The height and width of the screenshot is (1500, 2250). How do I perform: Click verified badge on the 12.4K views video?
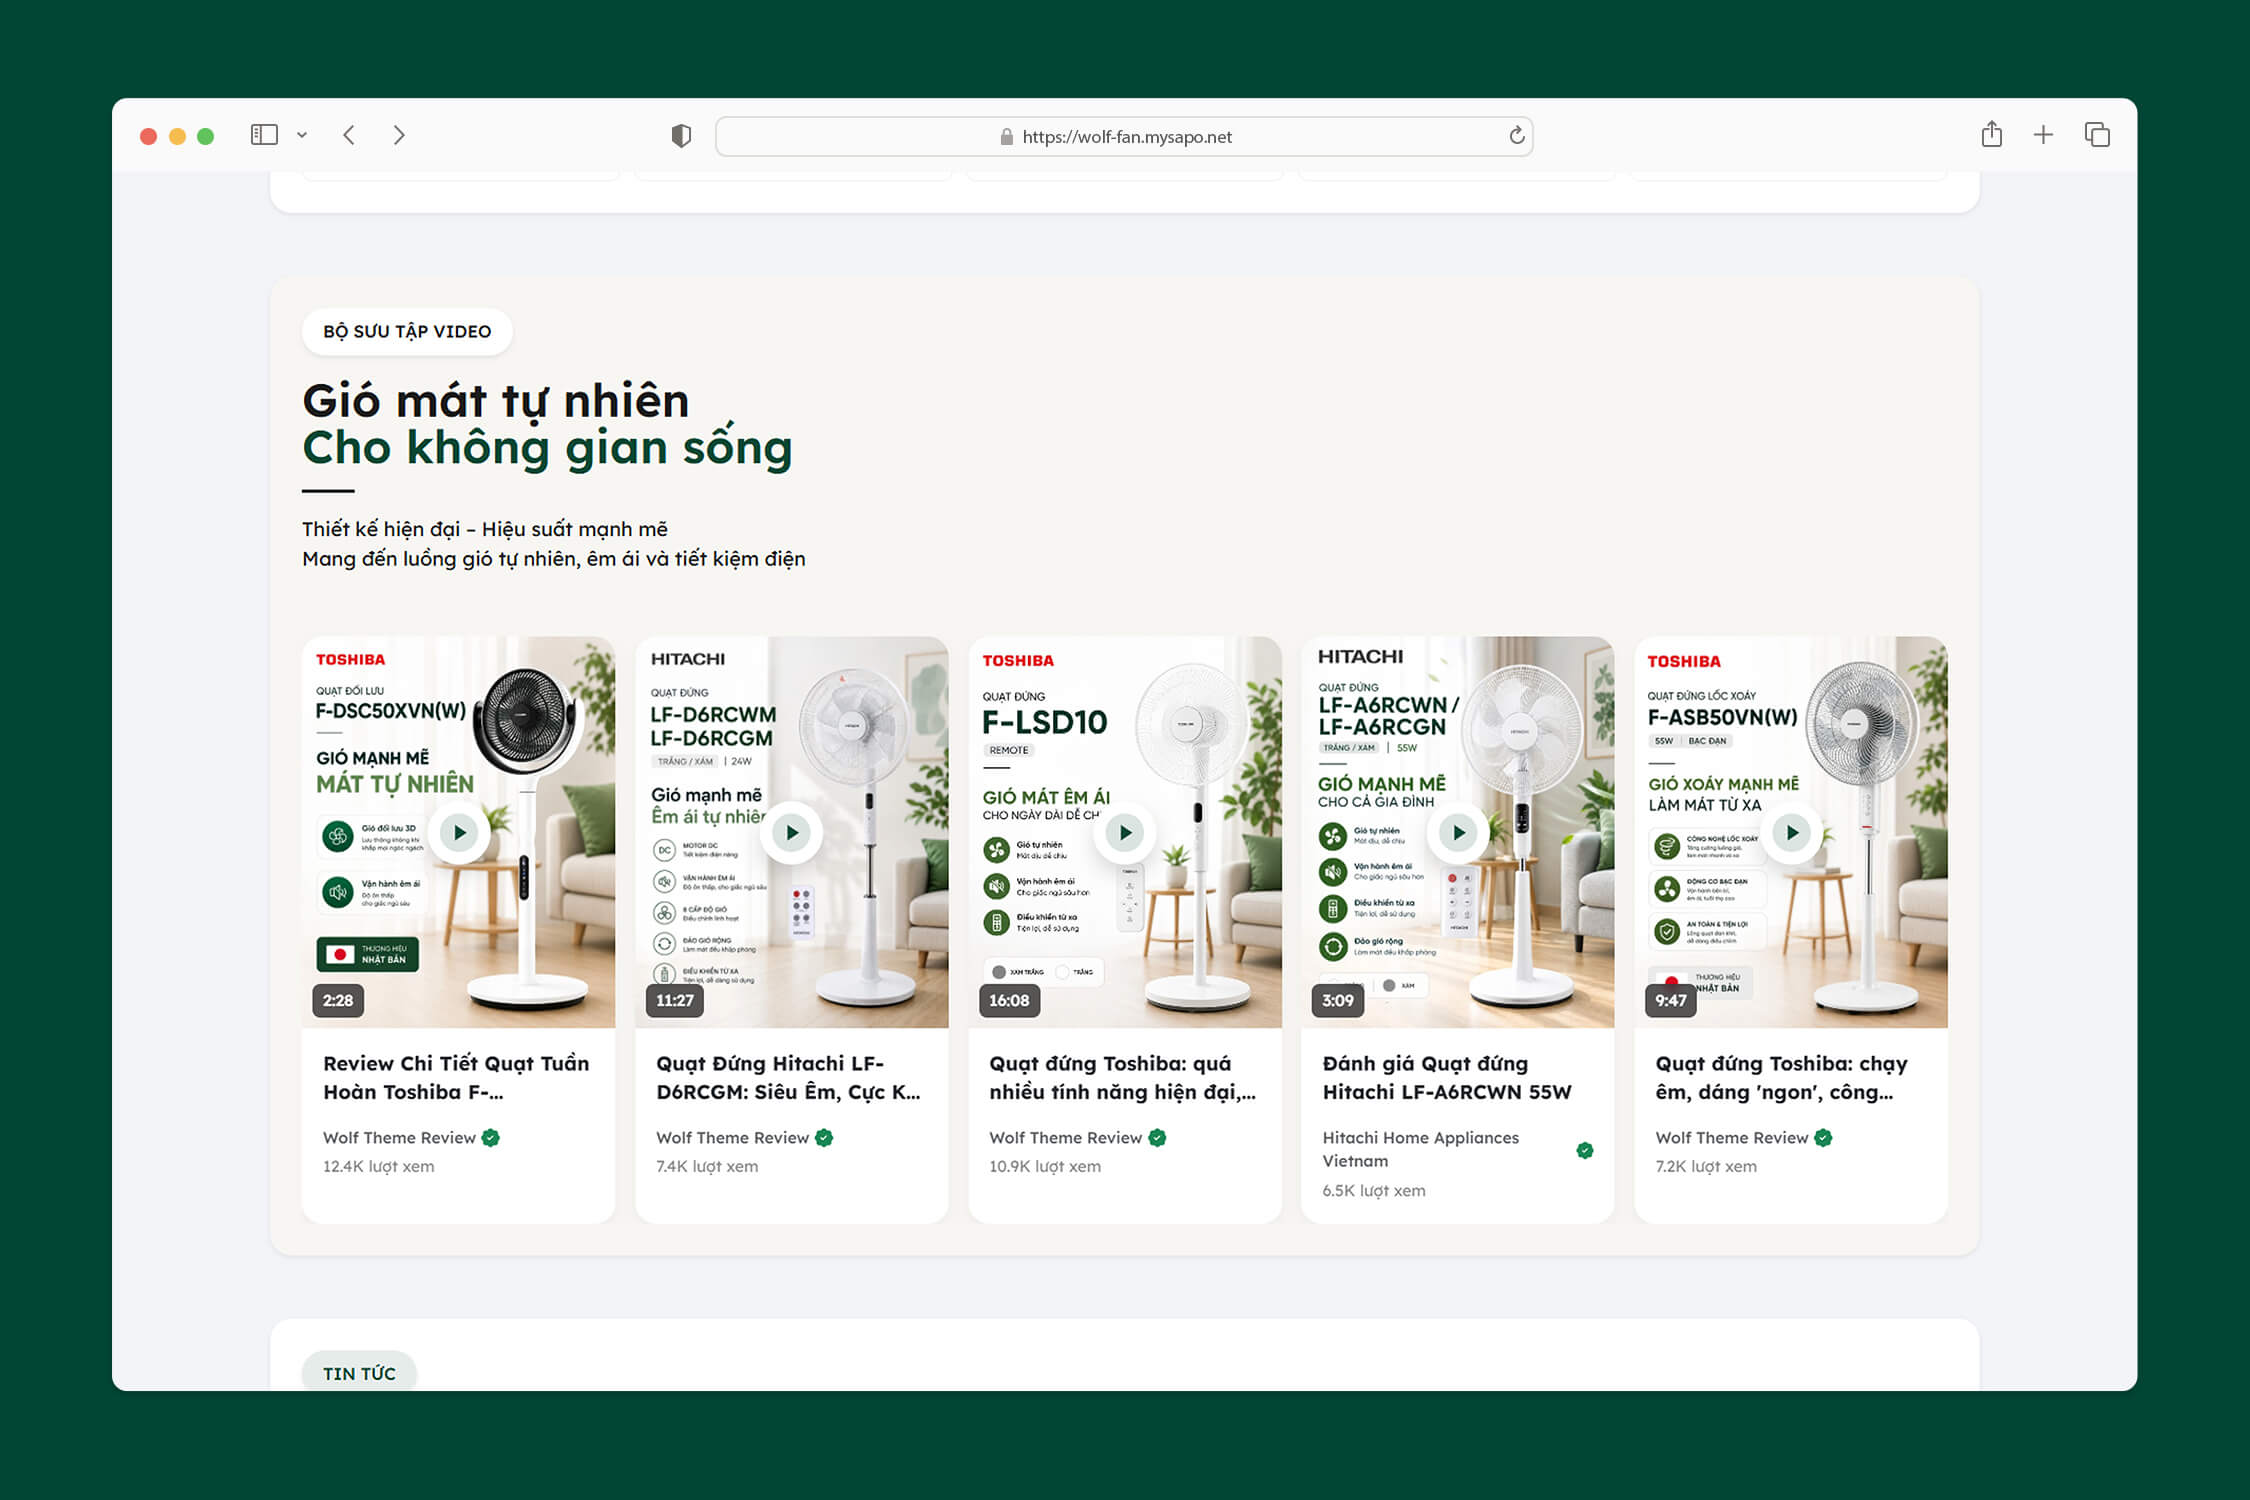(x=491, y=1138)
